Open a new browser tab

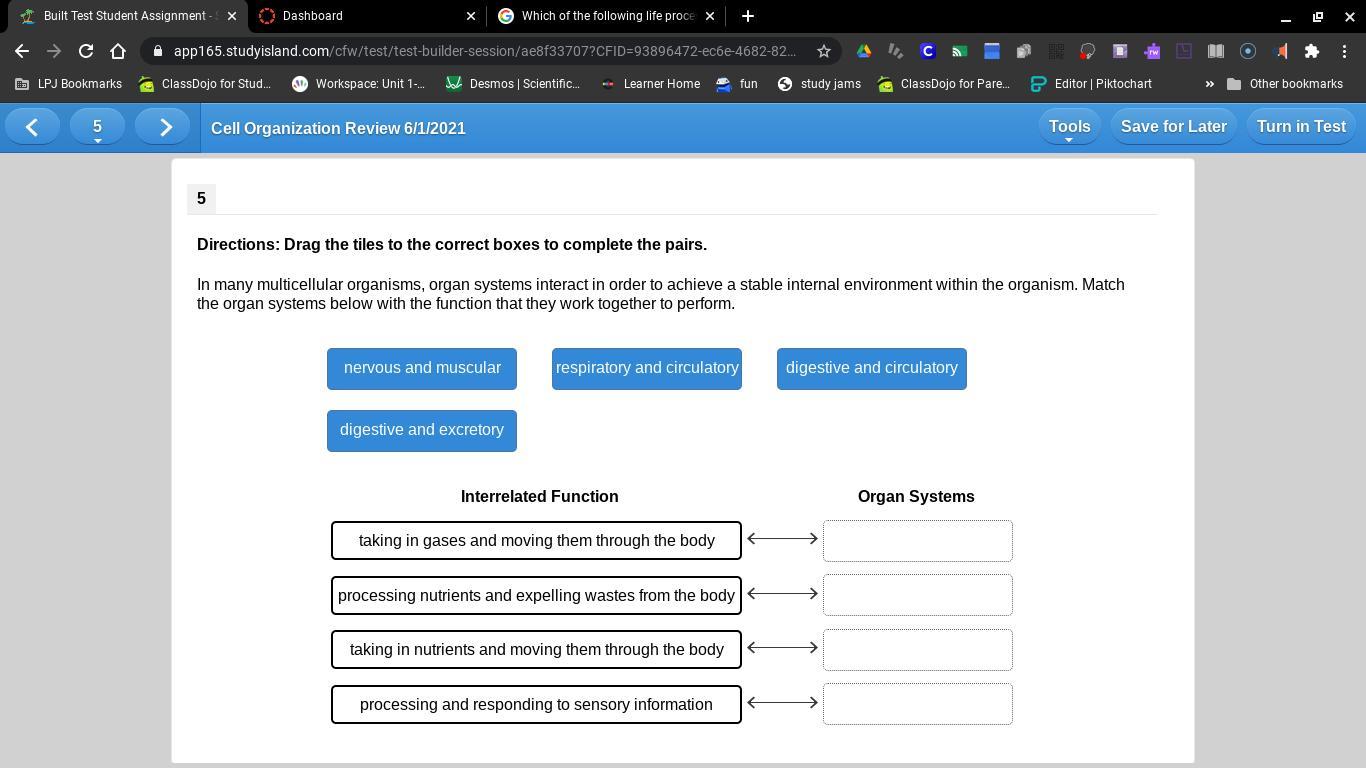(748, 16)
